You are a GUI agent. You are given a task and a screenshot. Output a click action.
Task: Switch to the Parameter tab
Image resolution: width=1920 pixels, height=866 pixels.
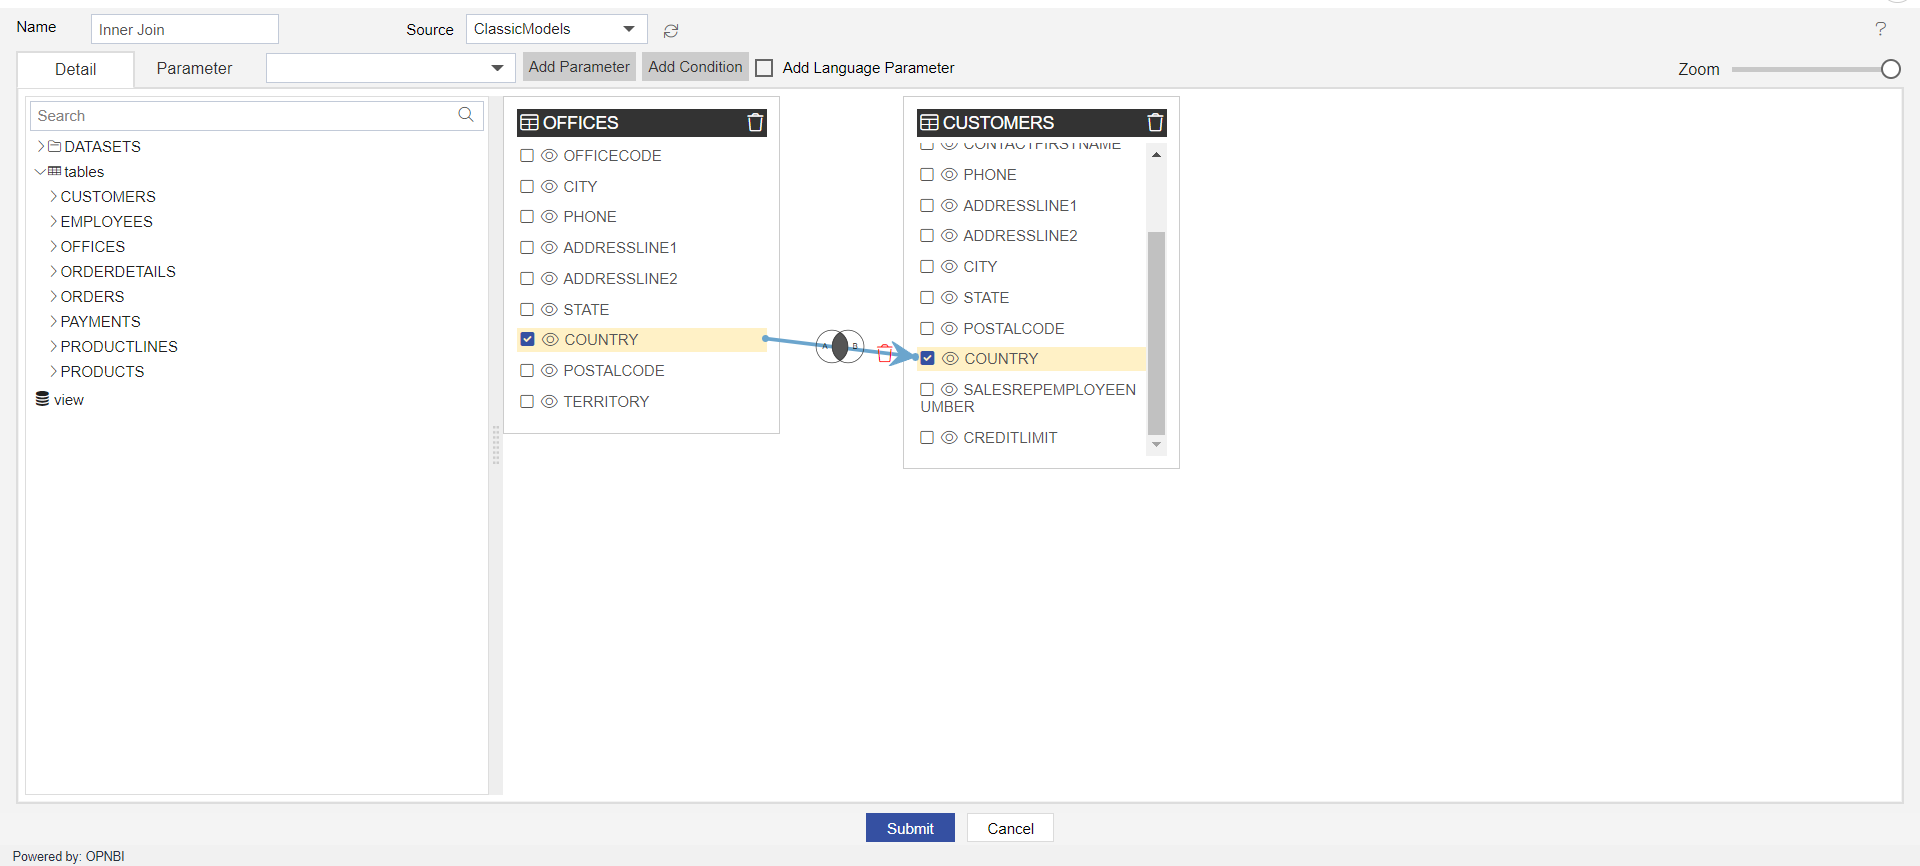194,68
